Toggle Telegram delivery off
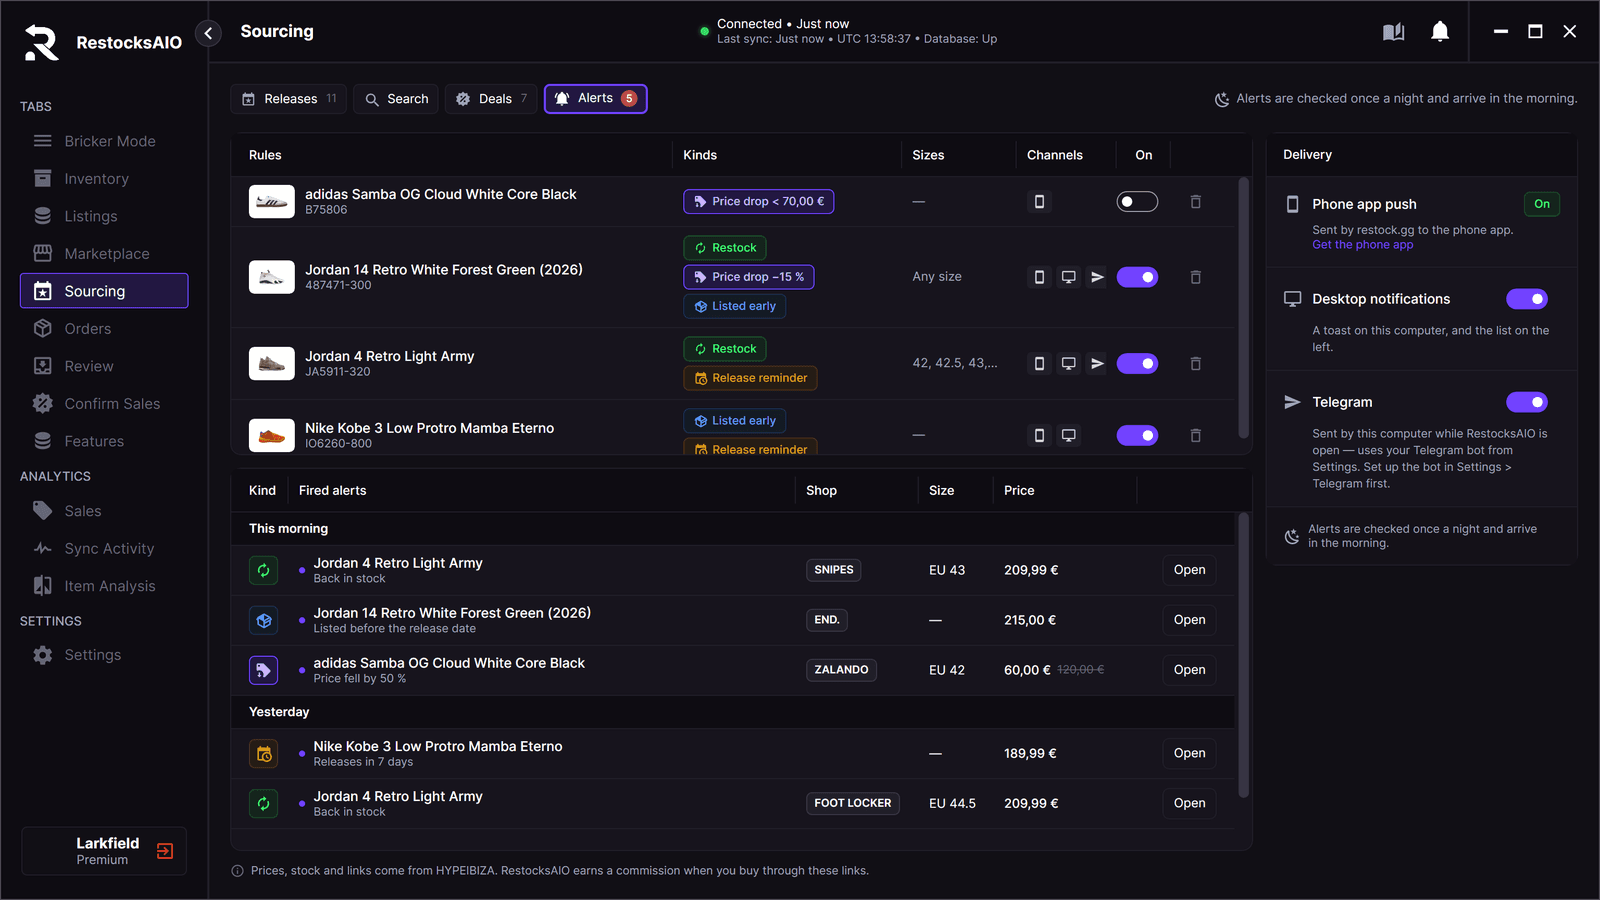 coord(1527,402)
